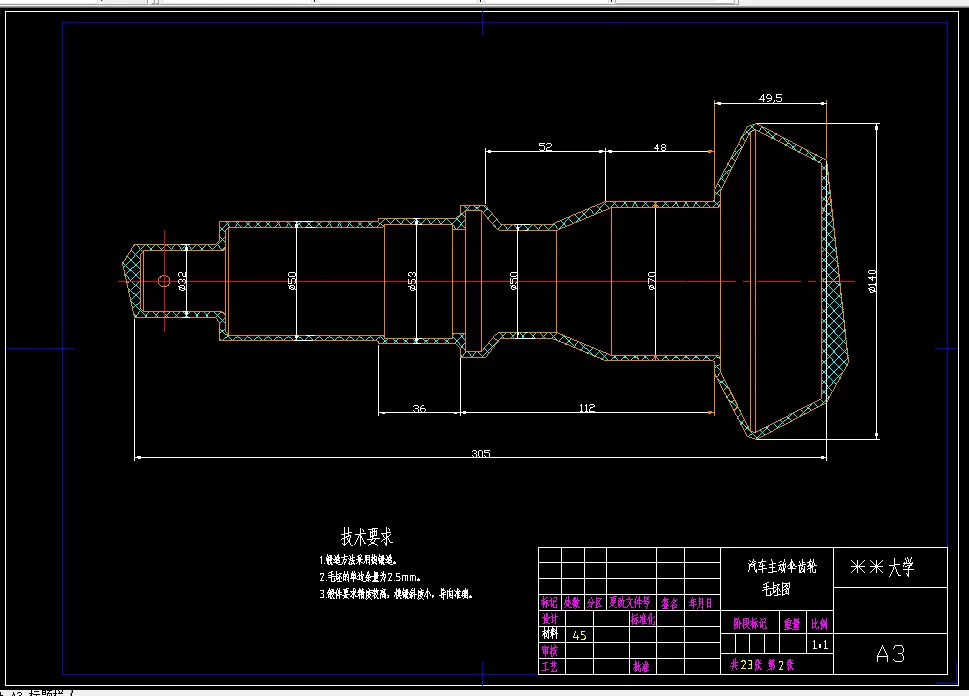Click the 技术要求 heading

tap(367, 537)
